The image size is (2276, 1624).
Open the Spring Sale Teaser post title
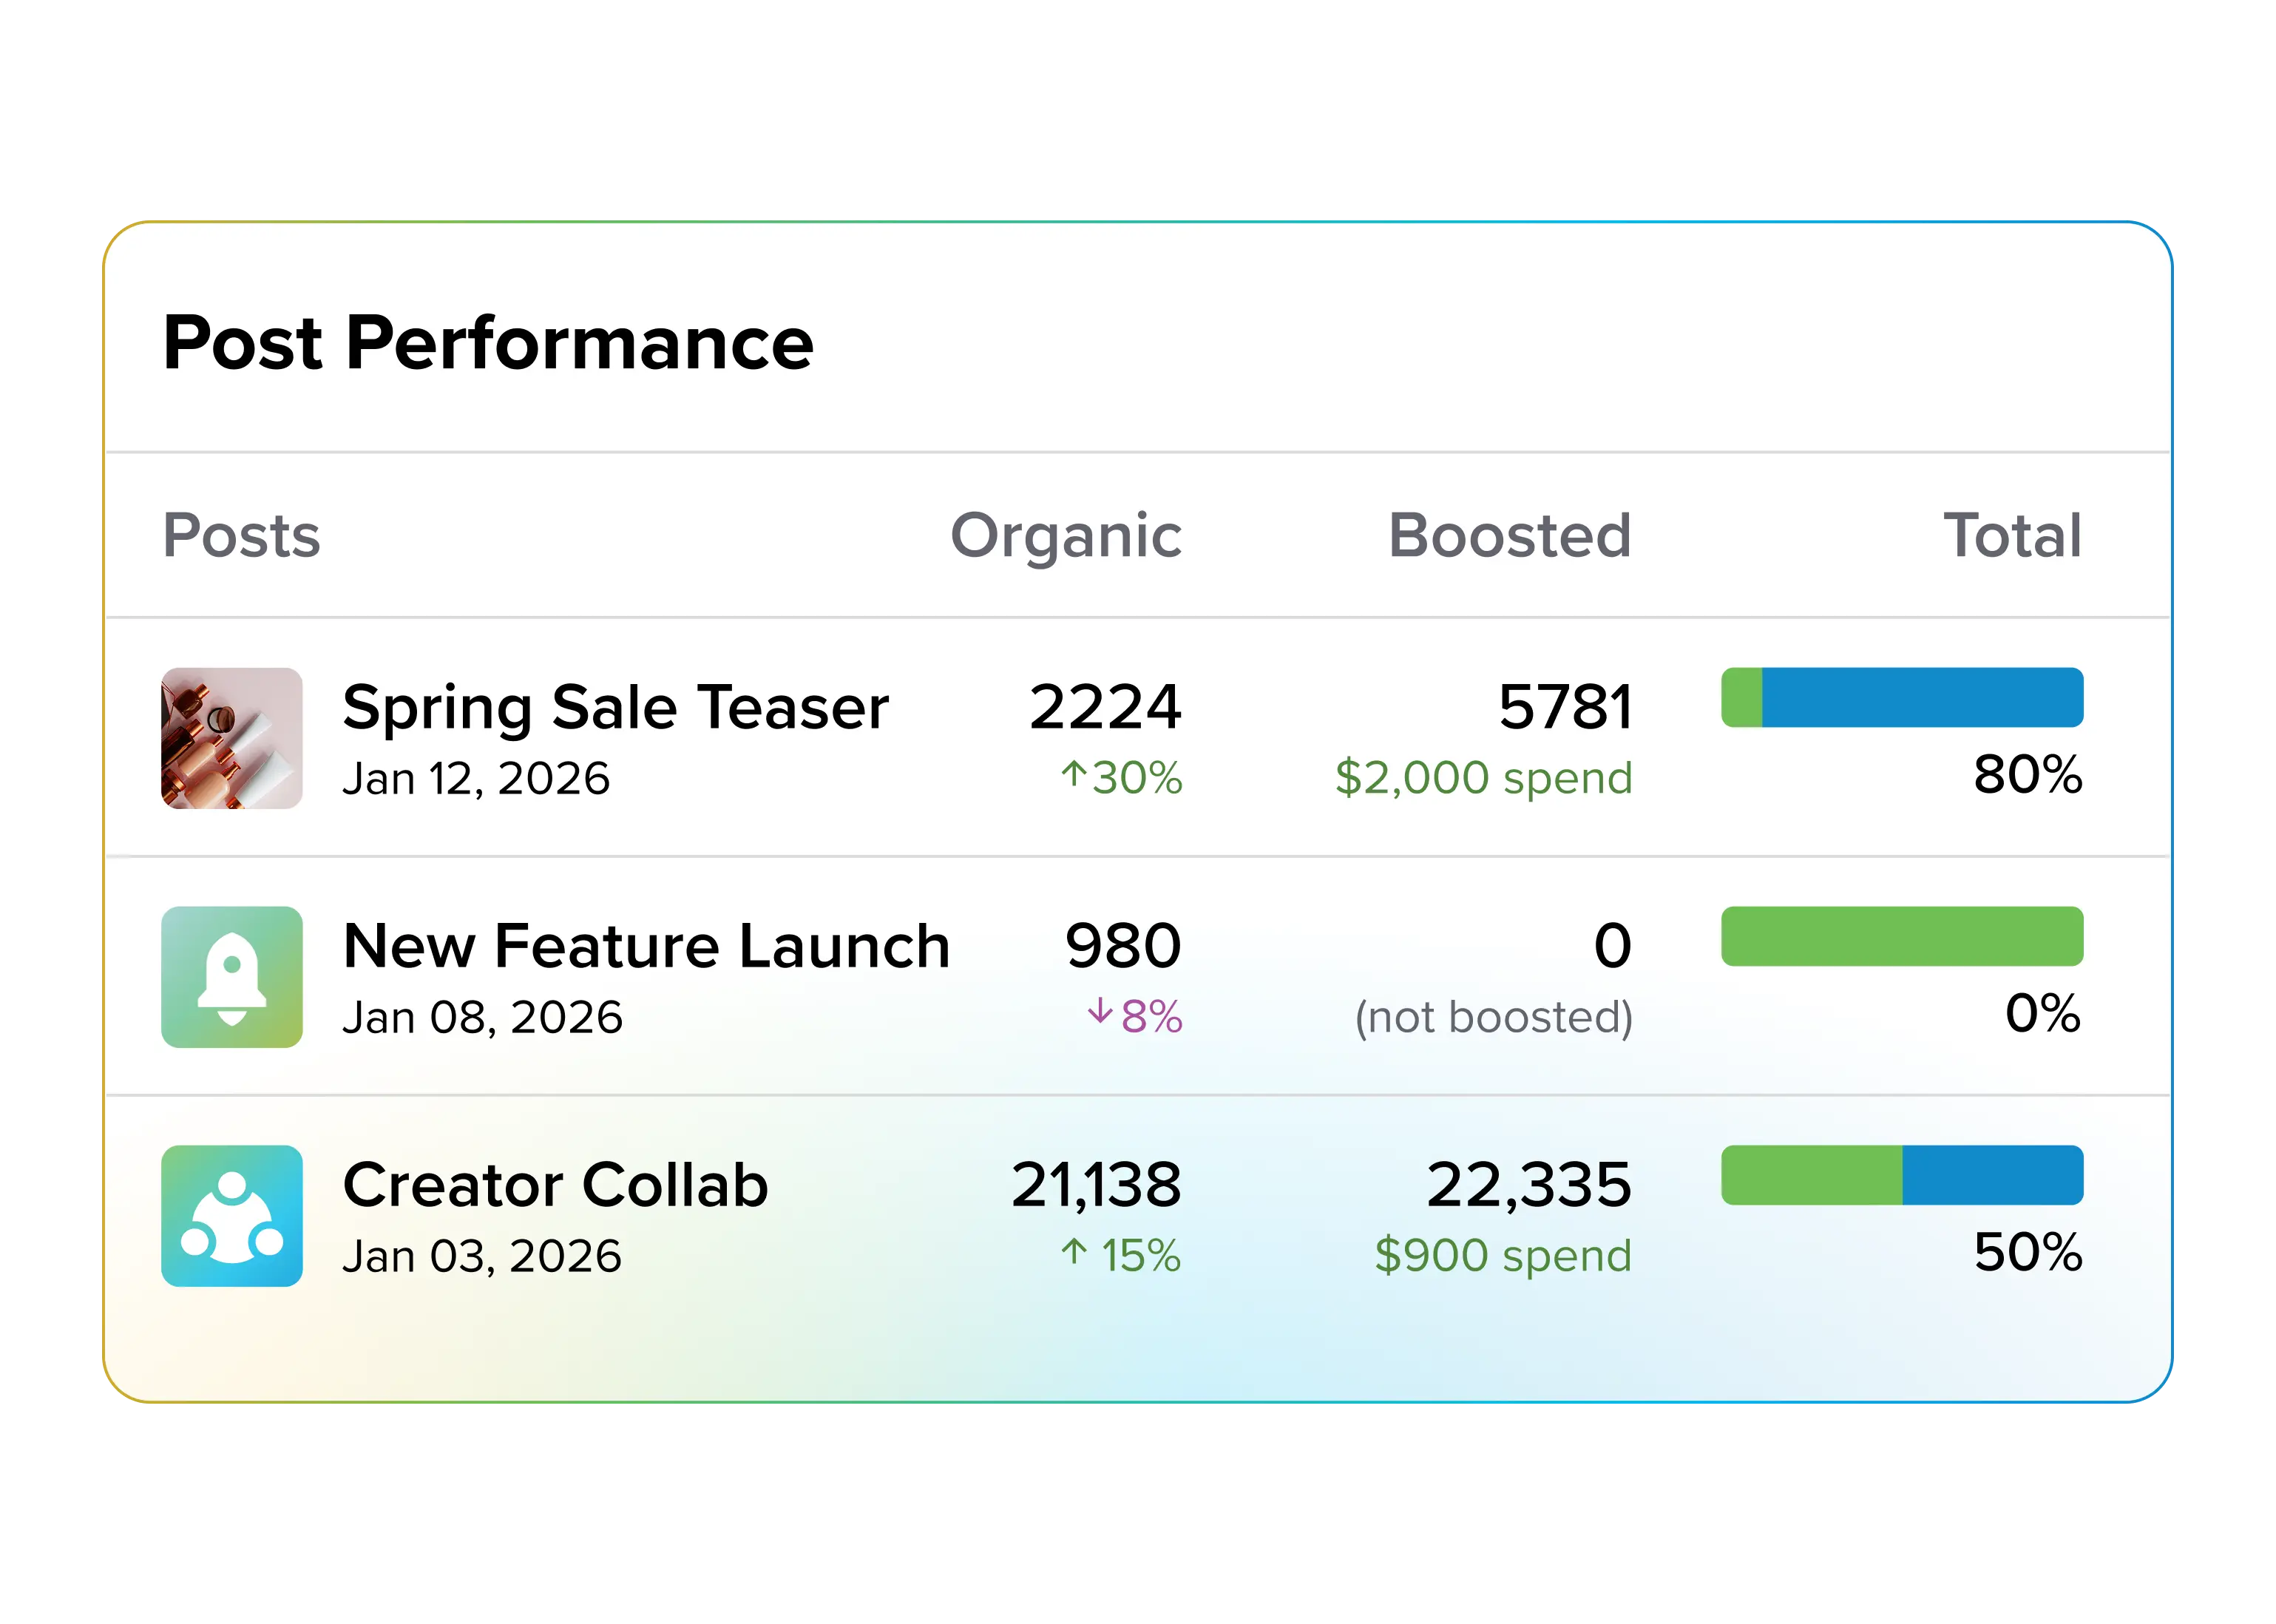pyautogui.click(x=615, y=708)
